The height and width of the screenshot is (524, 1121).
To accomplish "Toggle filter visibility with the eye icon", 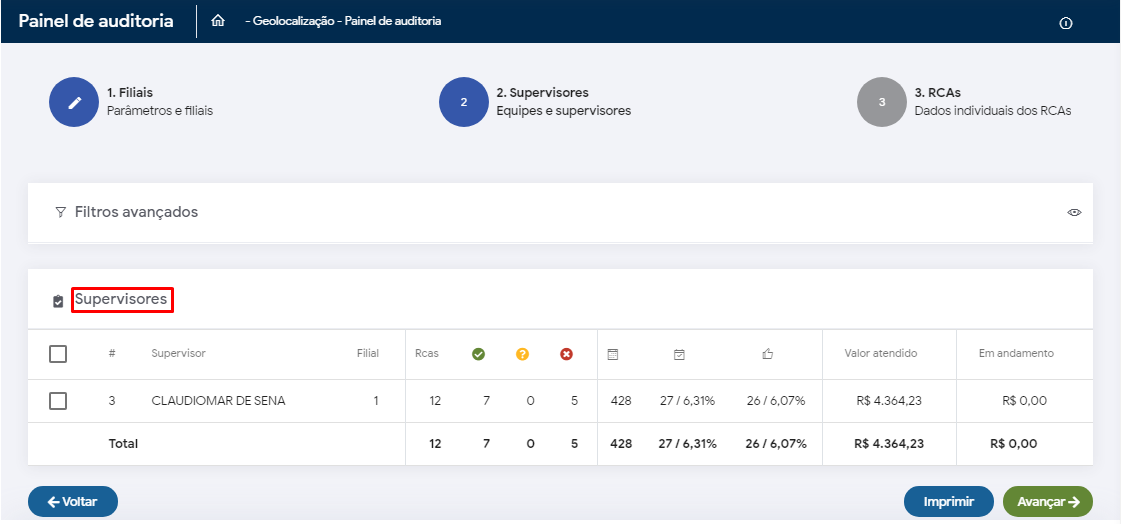I will [x=1074, y=213].
